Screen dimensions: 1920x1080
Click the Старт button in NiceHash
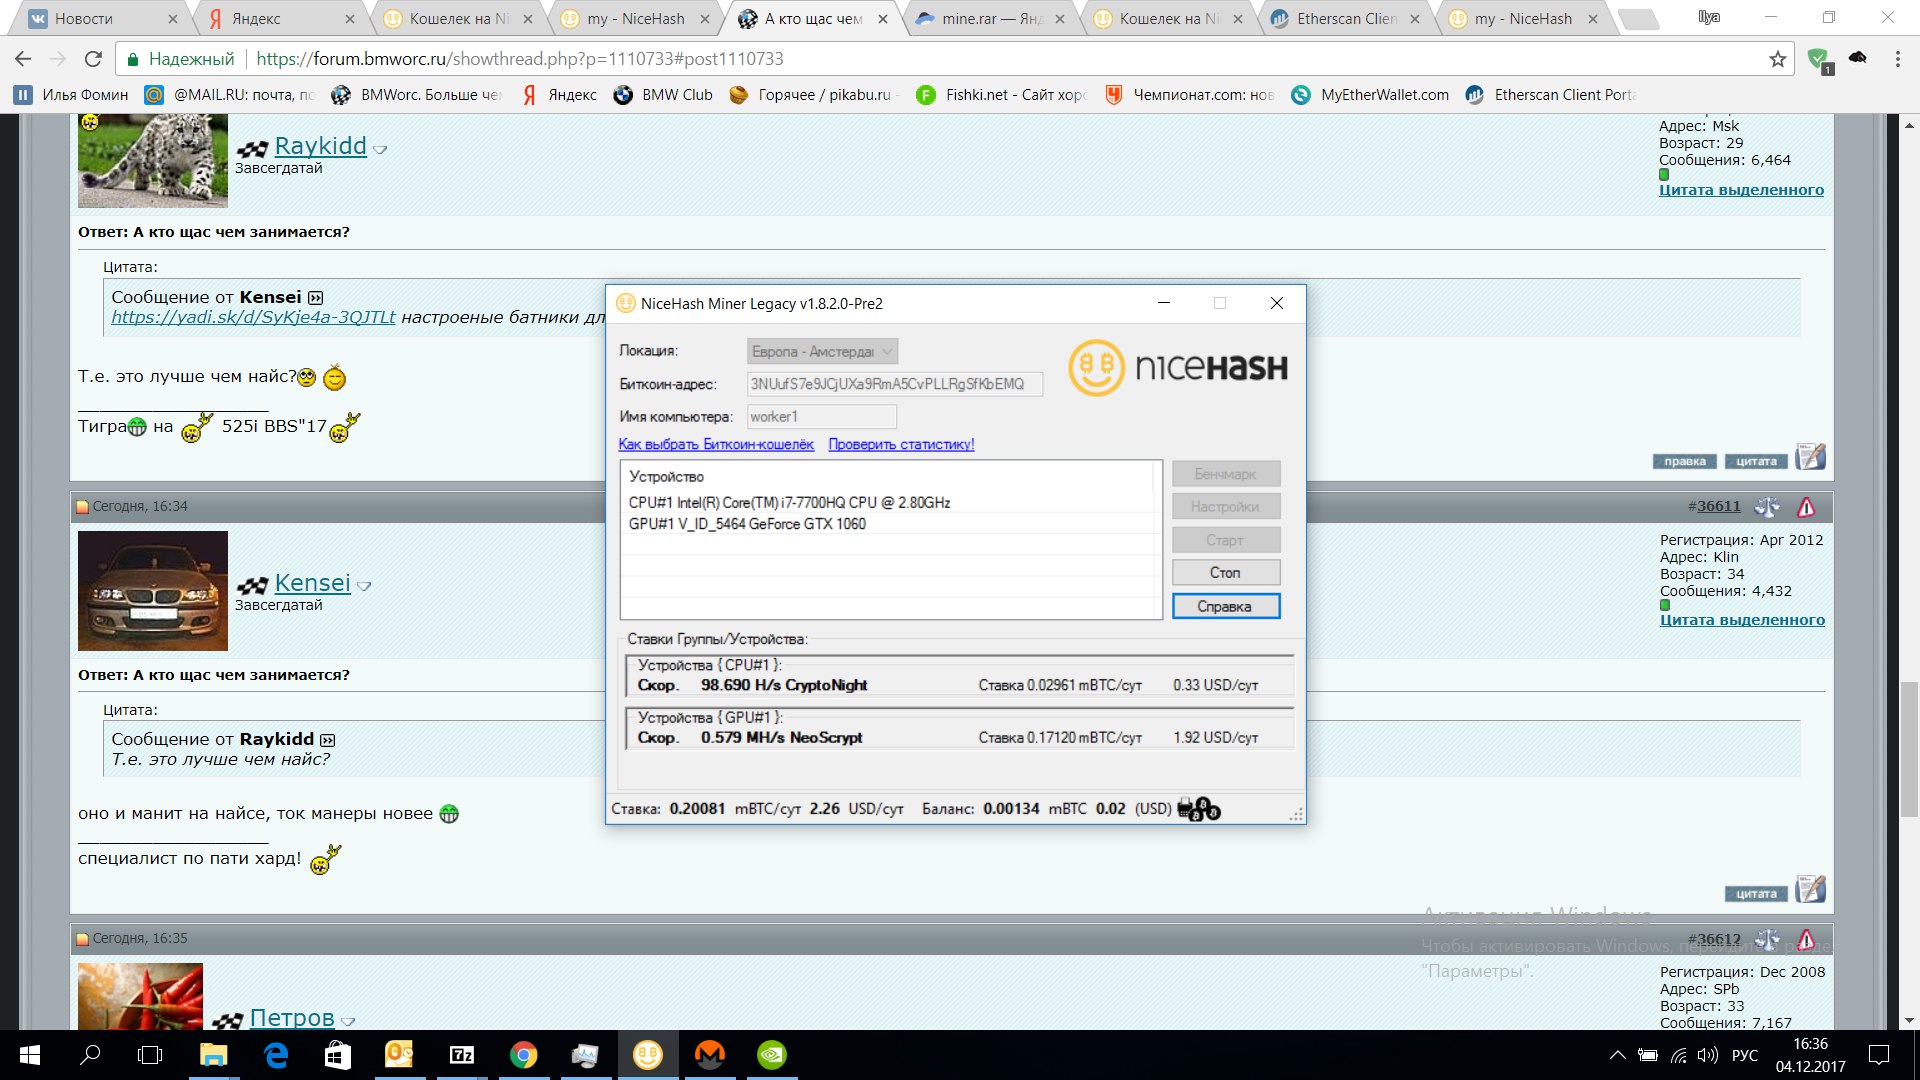coord(1226,540)
